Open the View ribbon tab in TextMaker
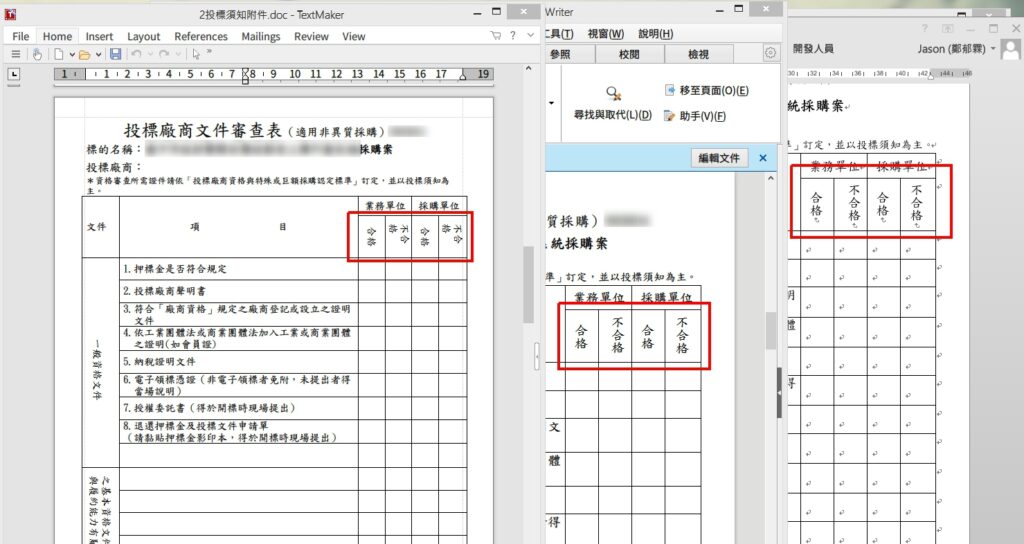 click(x=353, y=37)
